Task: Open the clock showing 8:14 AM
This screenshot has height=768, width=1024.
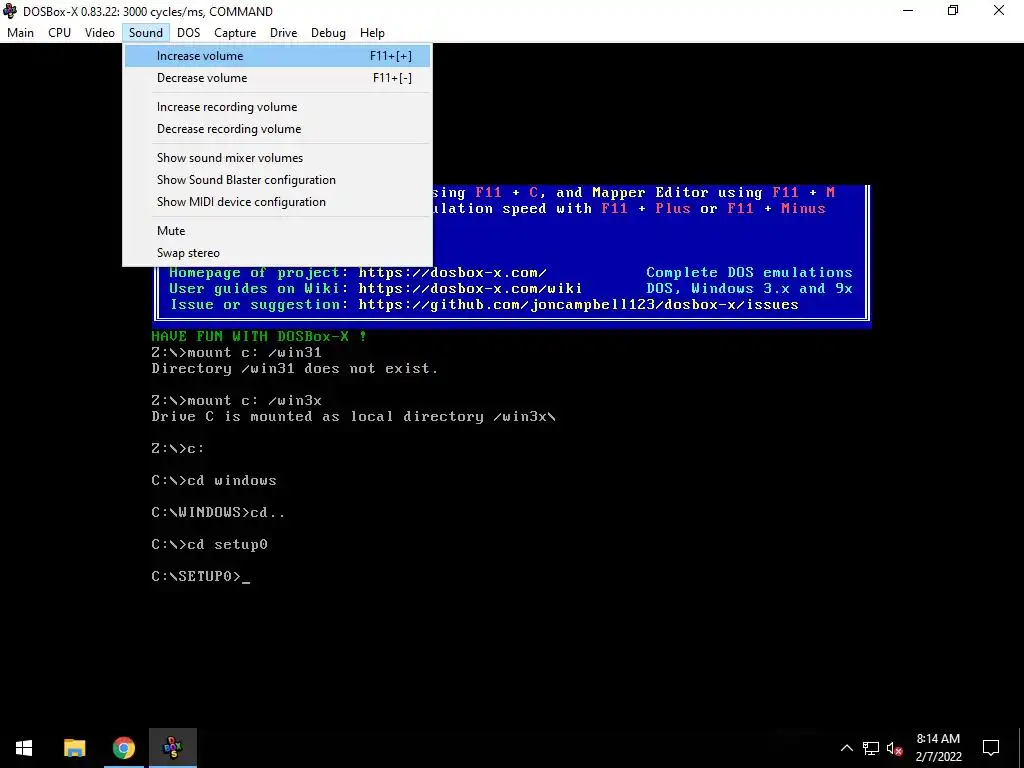Action: pyautogui.click(x=938, y=748)
